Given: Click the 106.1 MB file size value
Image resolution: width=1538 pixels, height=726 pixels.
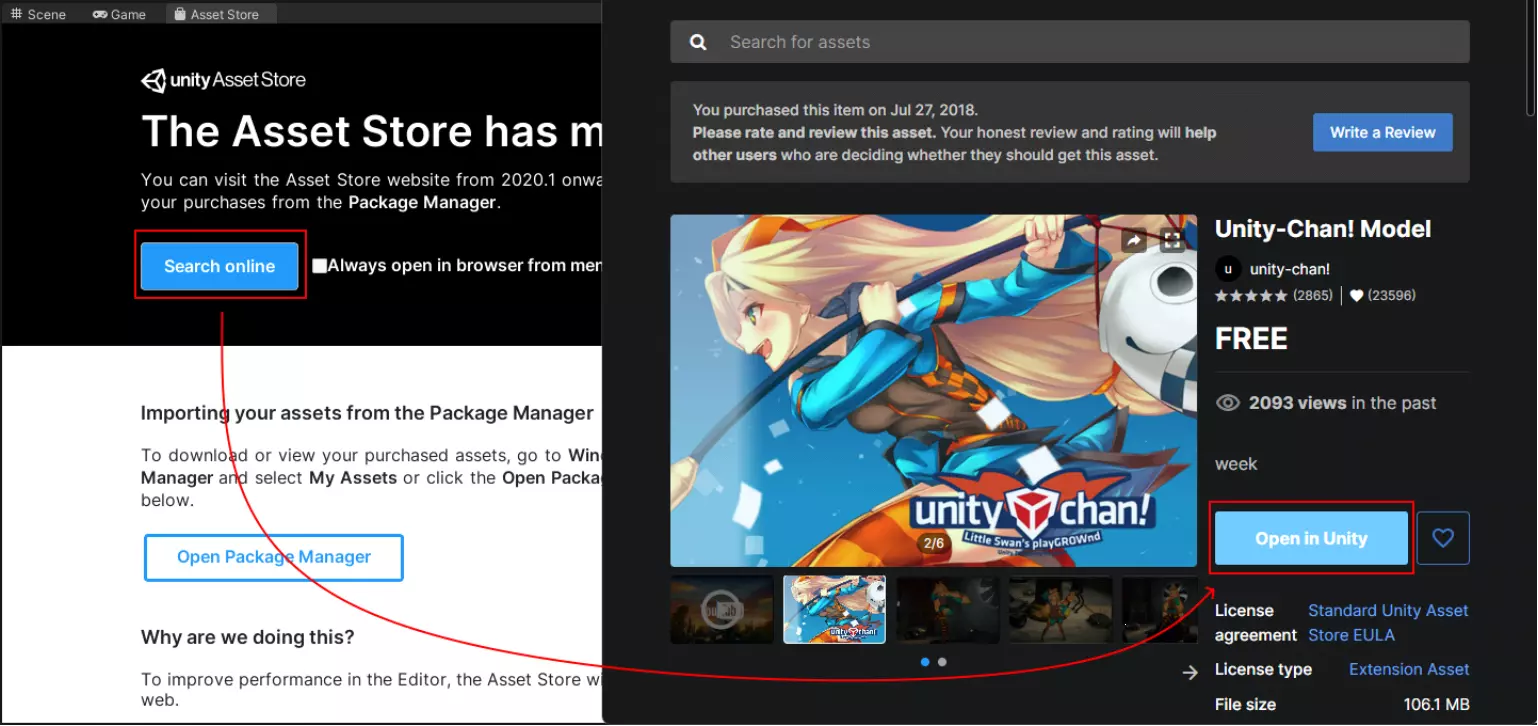Looking at the screenshot, I should tap(1437, 705).
